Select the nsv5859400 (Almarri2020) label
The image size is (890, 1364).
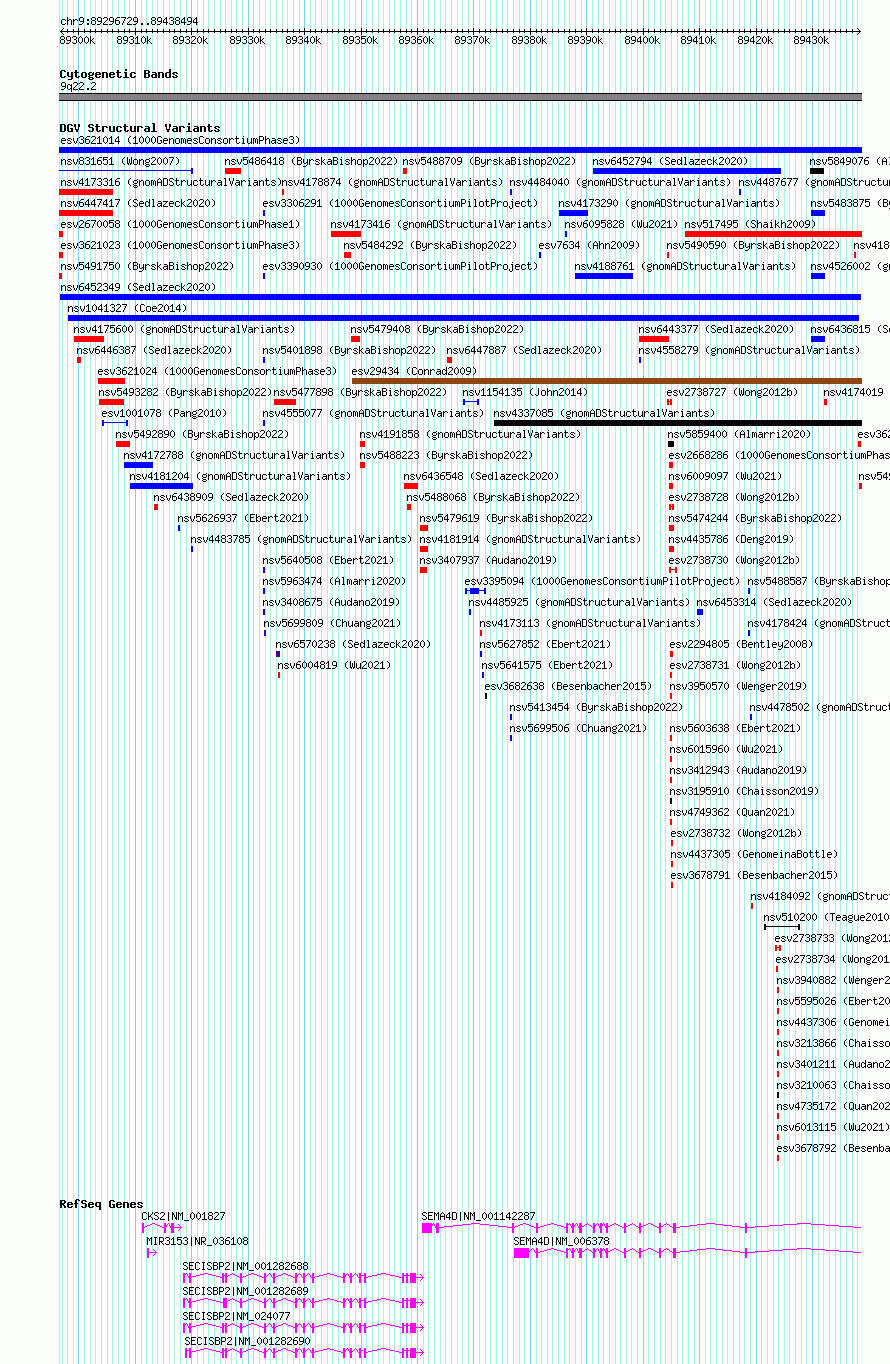coord(740,434)
